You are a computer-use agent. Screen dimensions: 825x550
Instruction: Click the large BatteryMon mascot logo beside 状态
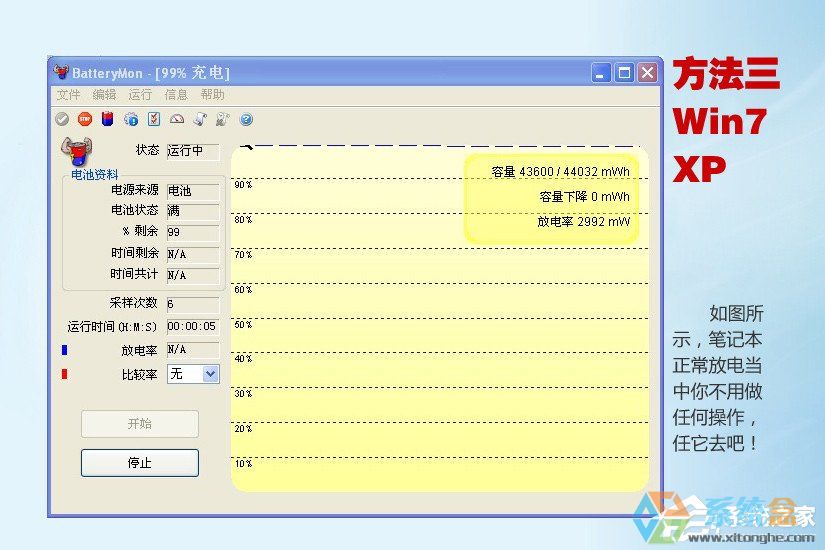77,152
